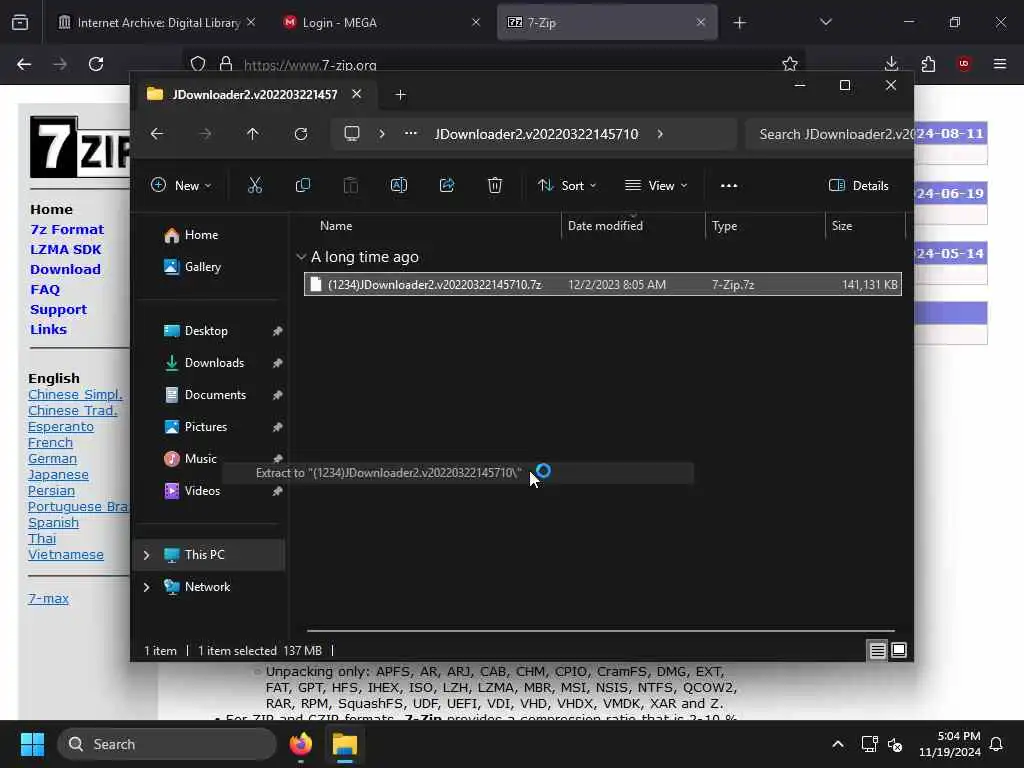This screenshot has height=768, width=1024.
Task: Expand hidden path via address bar ellipsis
Action: [410, 134]
